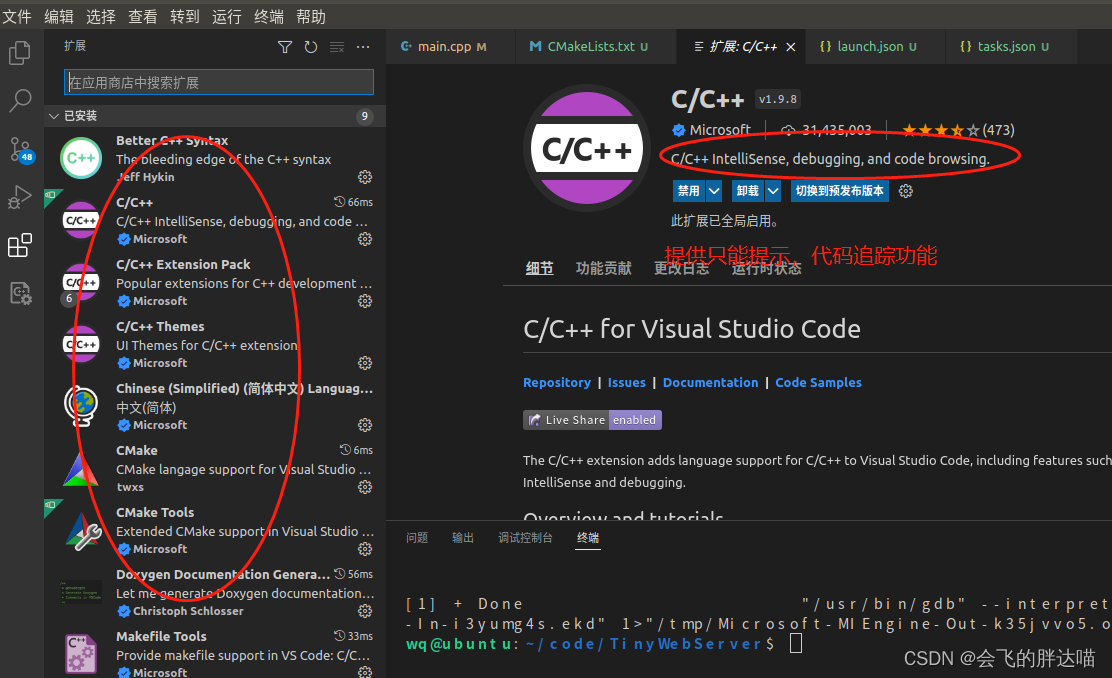Open the Code Samples link
Screen dimensions: 1112x678
[818, 382]
